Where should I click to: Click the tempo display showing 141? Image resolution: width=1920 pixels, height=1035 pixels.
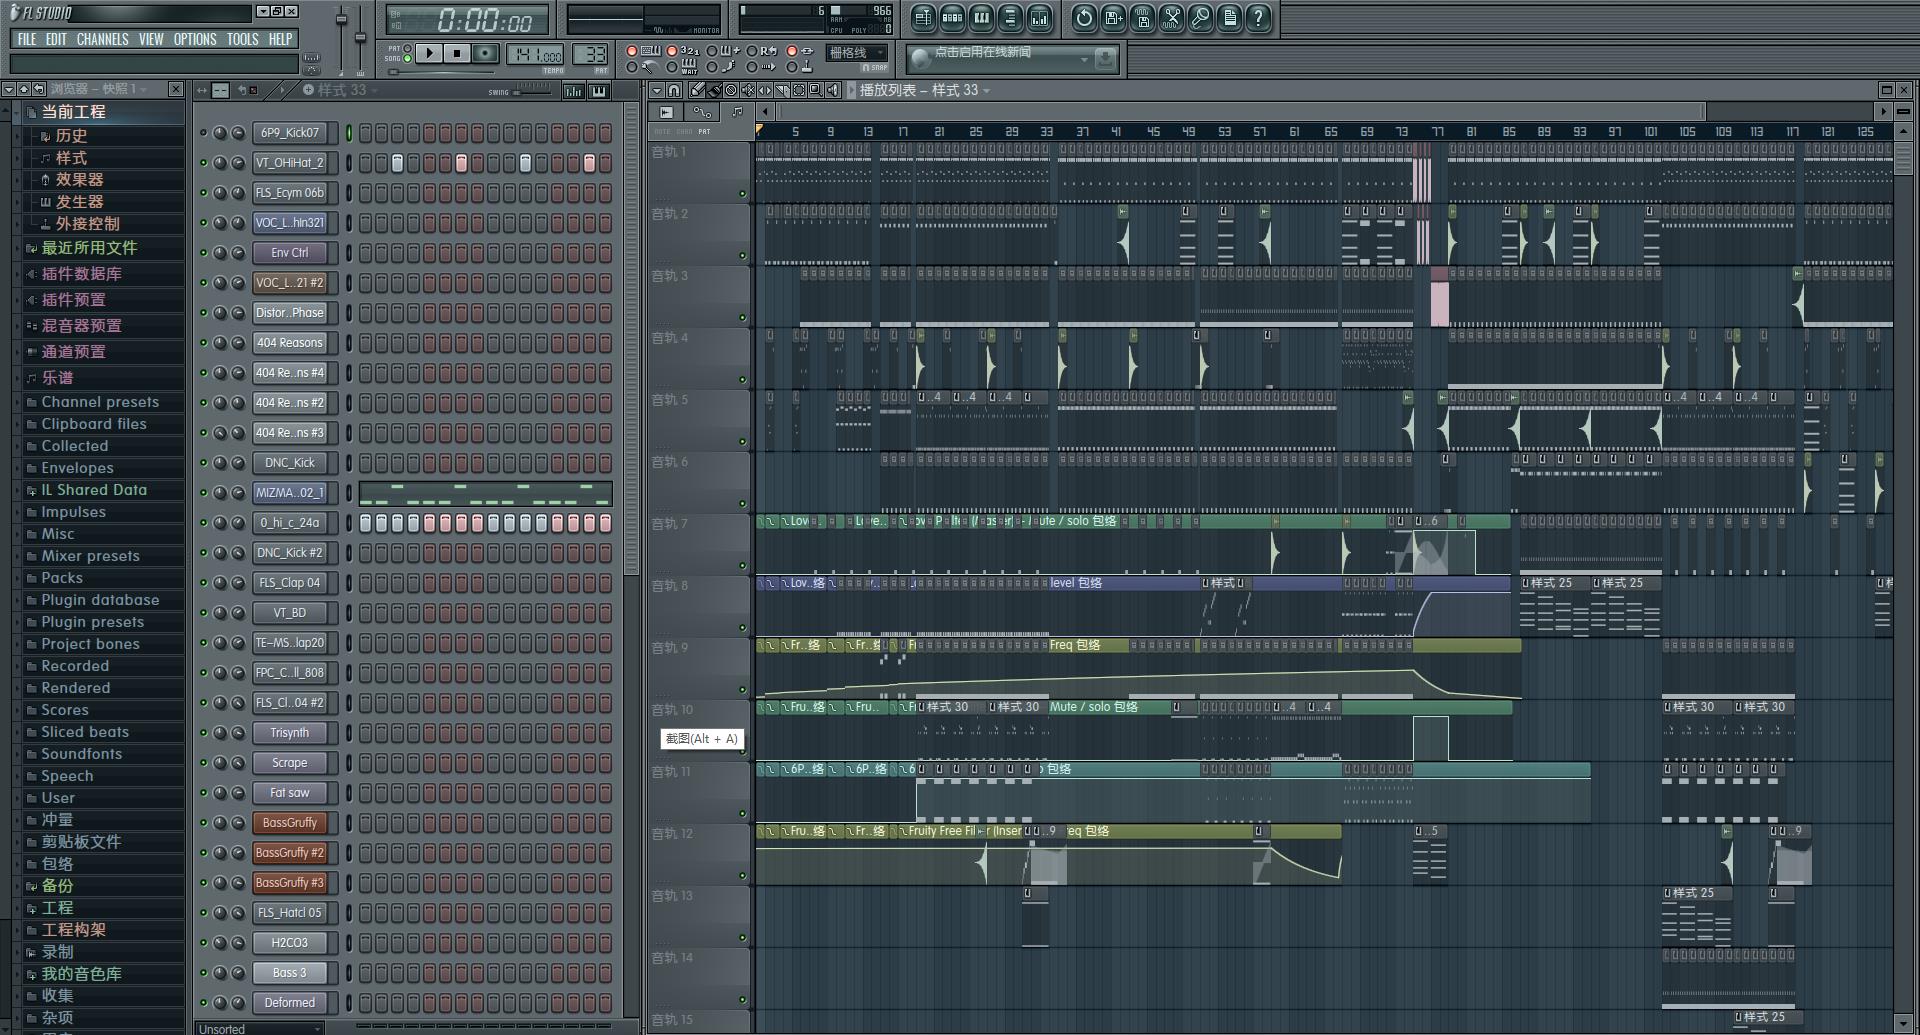point(536,55)
